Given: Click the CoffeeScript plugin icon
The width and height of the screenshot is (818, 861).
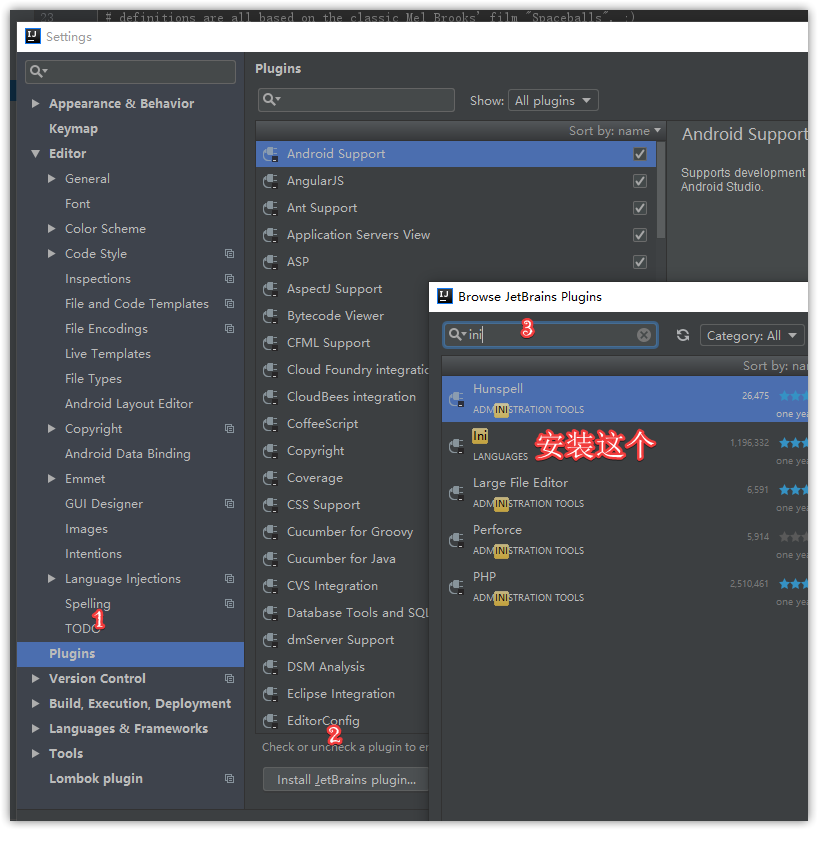Looking at the screenshot, I should (270, 424).
